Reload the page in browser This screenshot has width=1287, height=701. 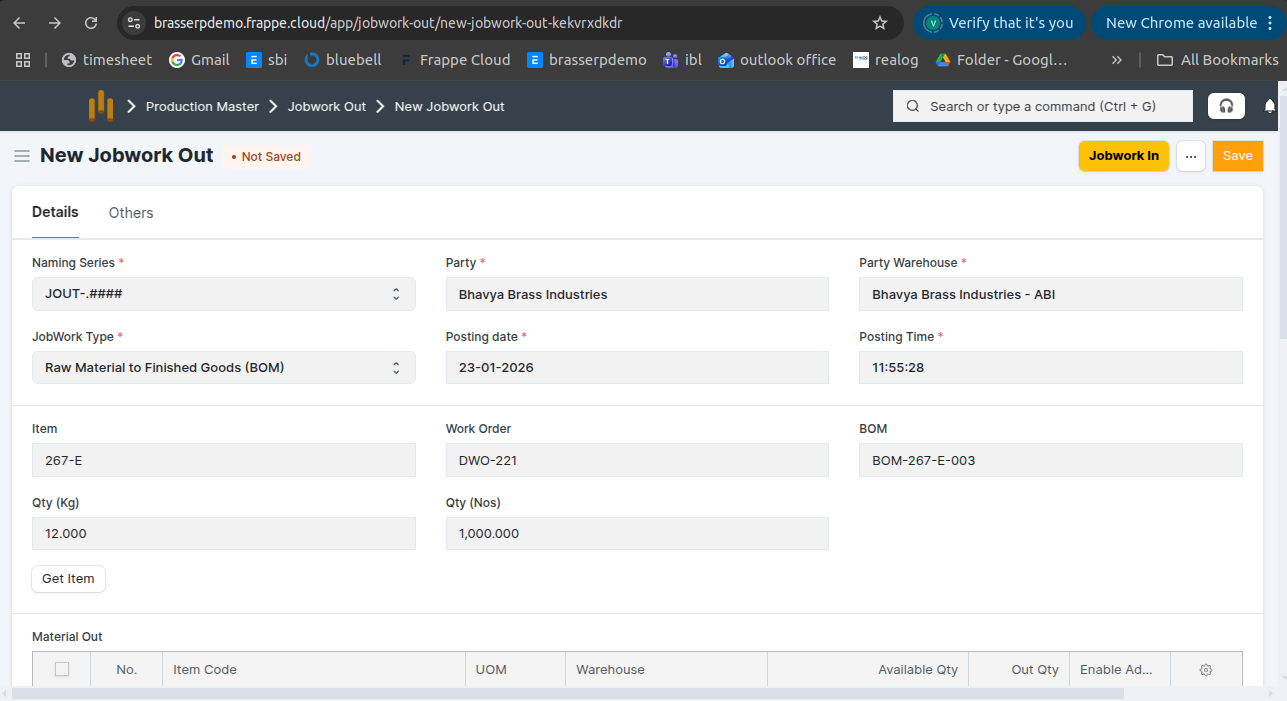click(91, 23)
